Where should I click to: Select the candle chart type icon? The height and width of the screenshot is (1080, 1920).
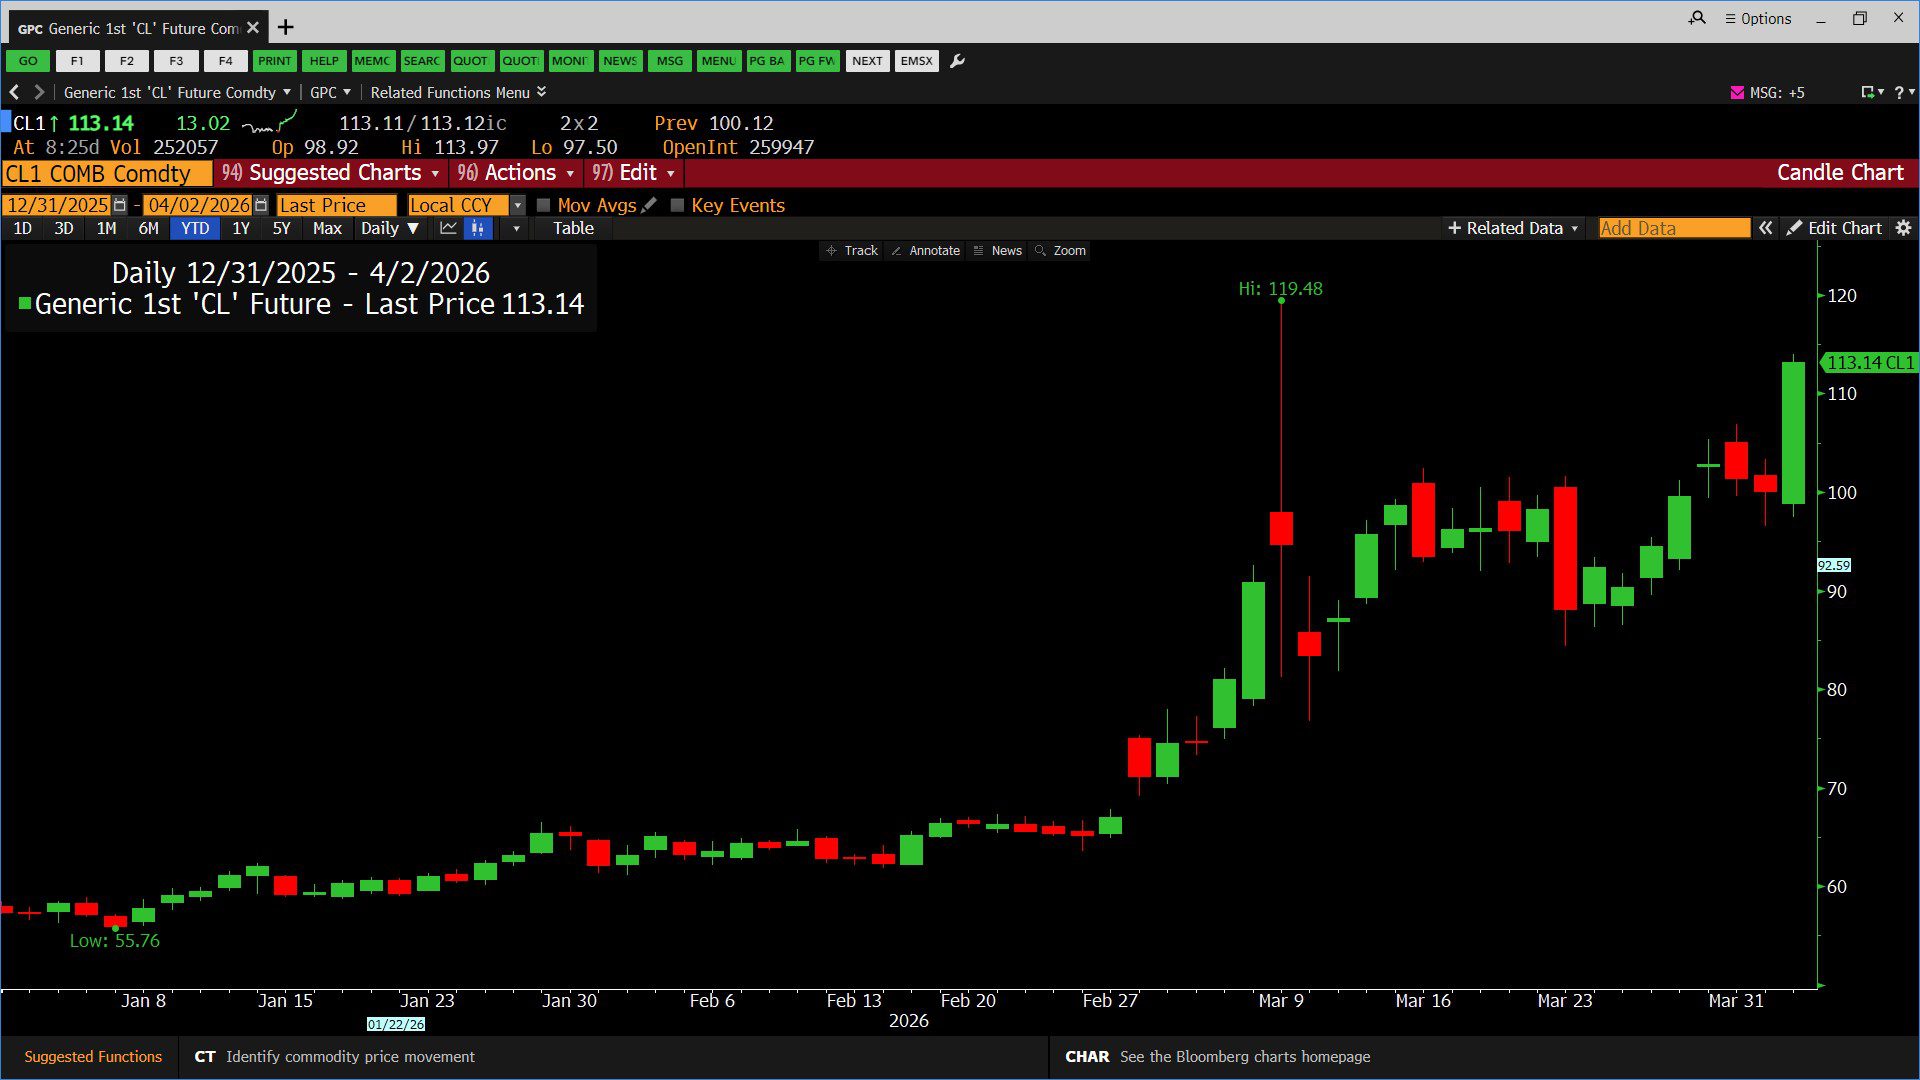(x=478, y=228)
